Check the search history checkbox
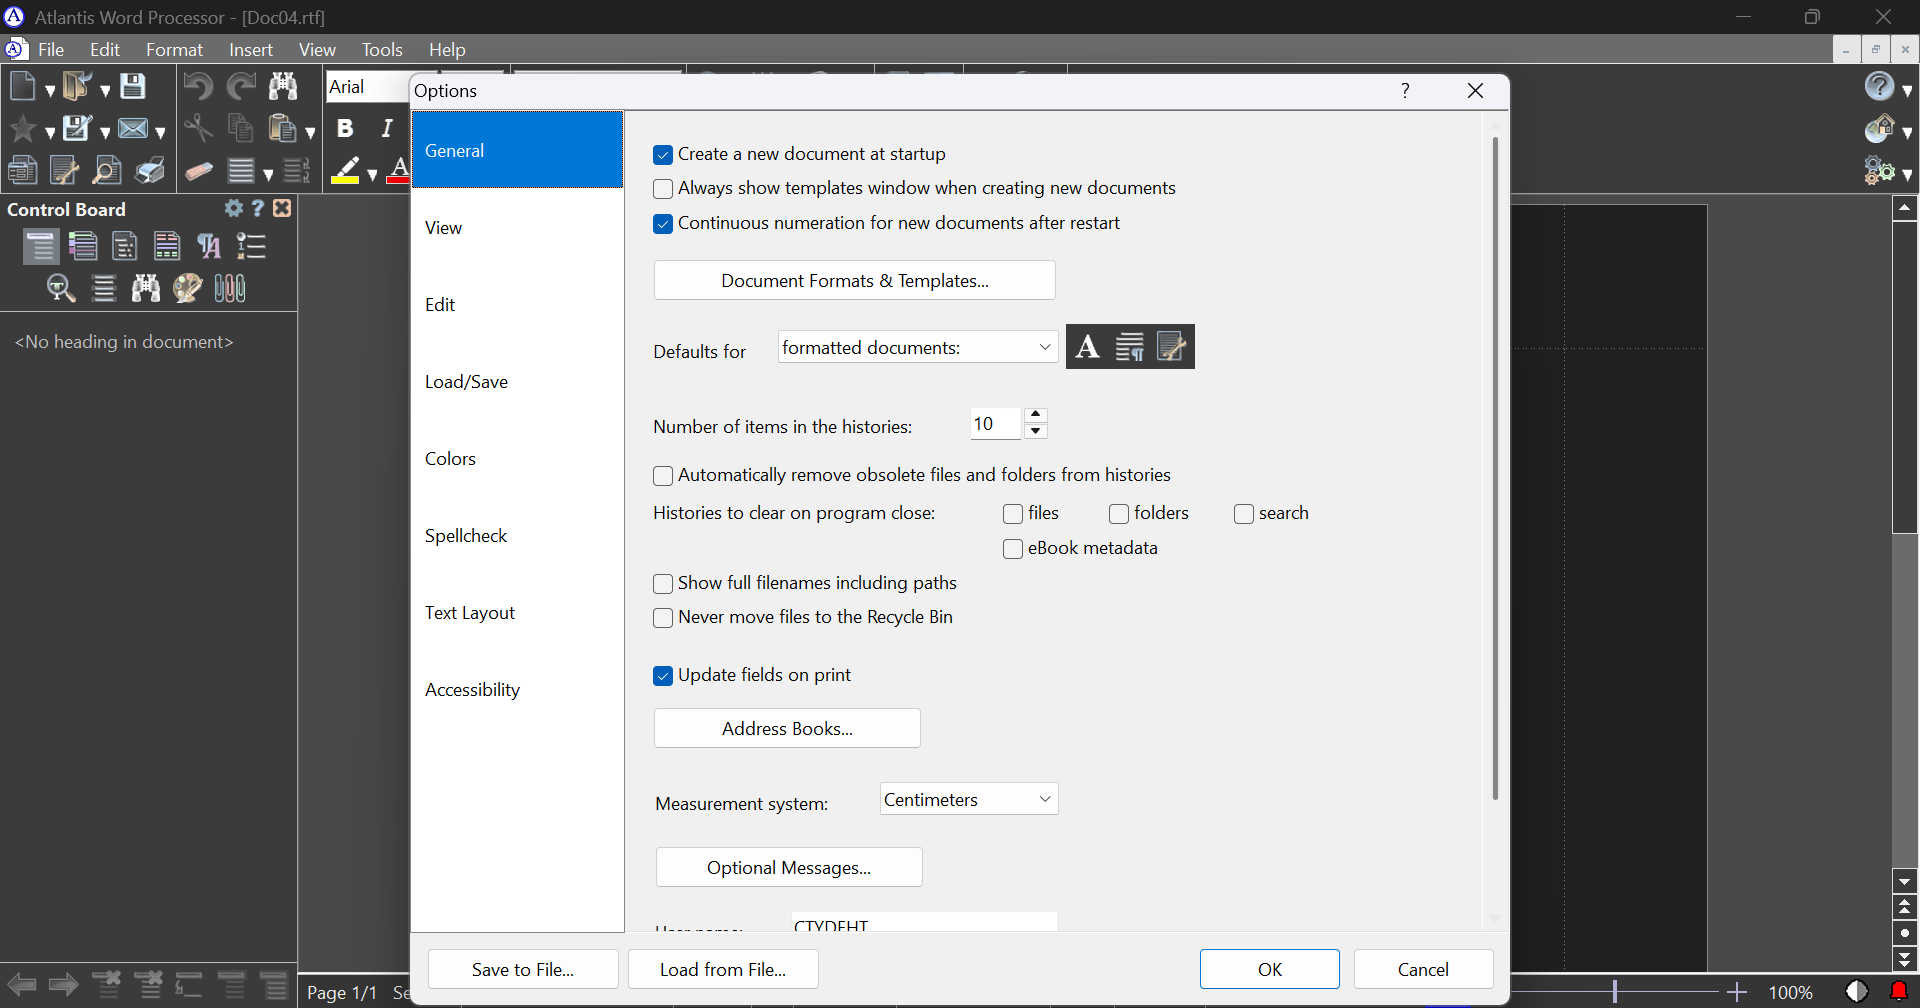 click(1244, 514)
